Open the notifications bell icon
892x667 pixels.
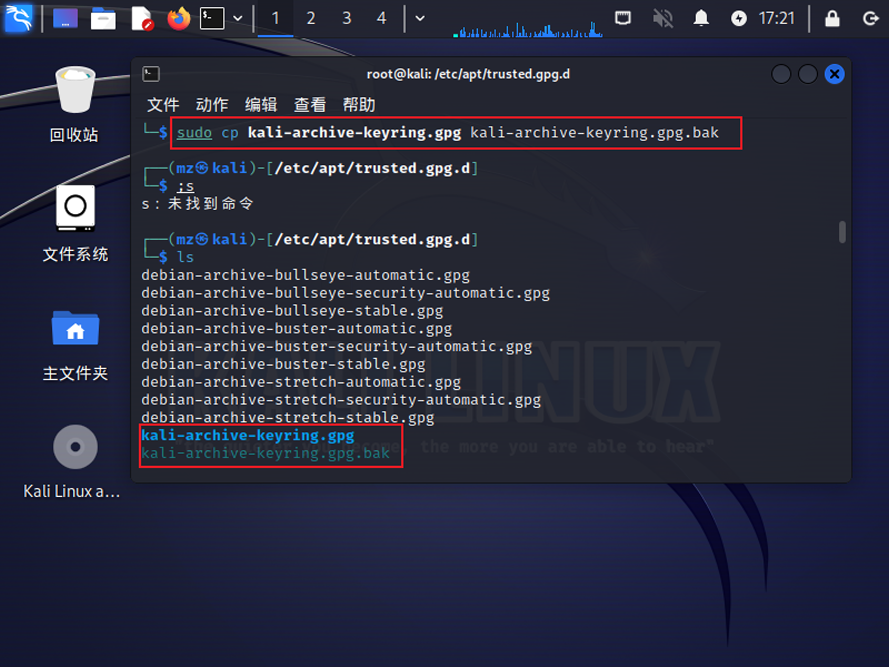[701, 18]
